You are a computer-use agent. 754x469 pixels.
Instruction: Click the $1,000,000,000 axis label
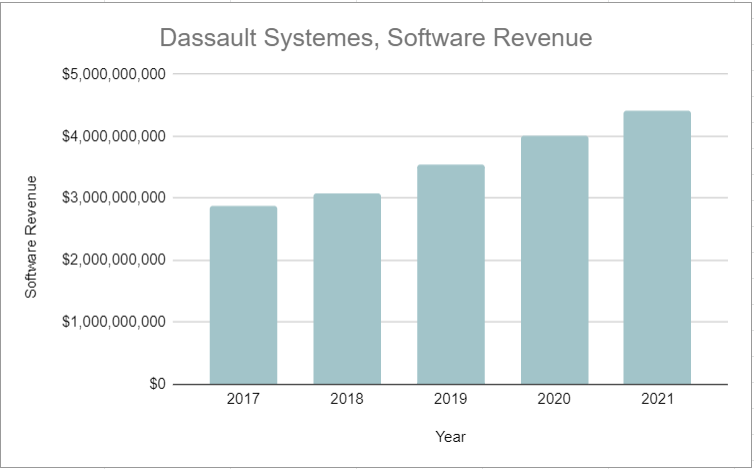113,321
